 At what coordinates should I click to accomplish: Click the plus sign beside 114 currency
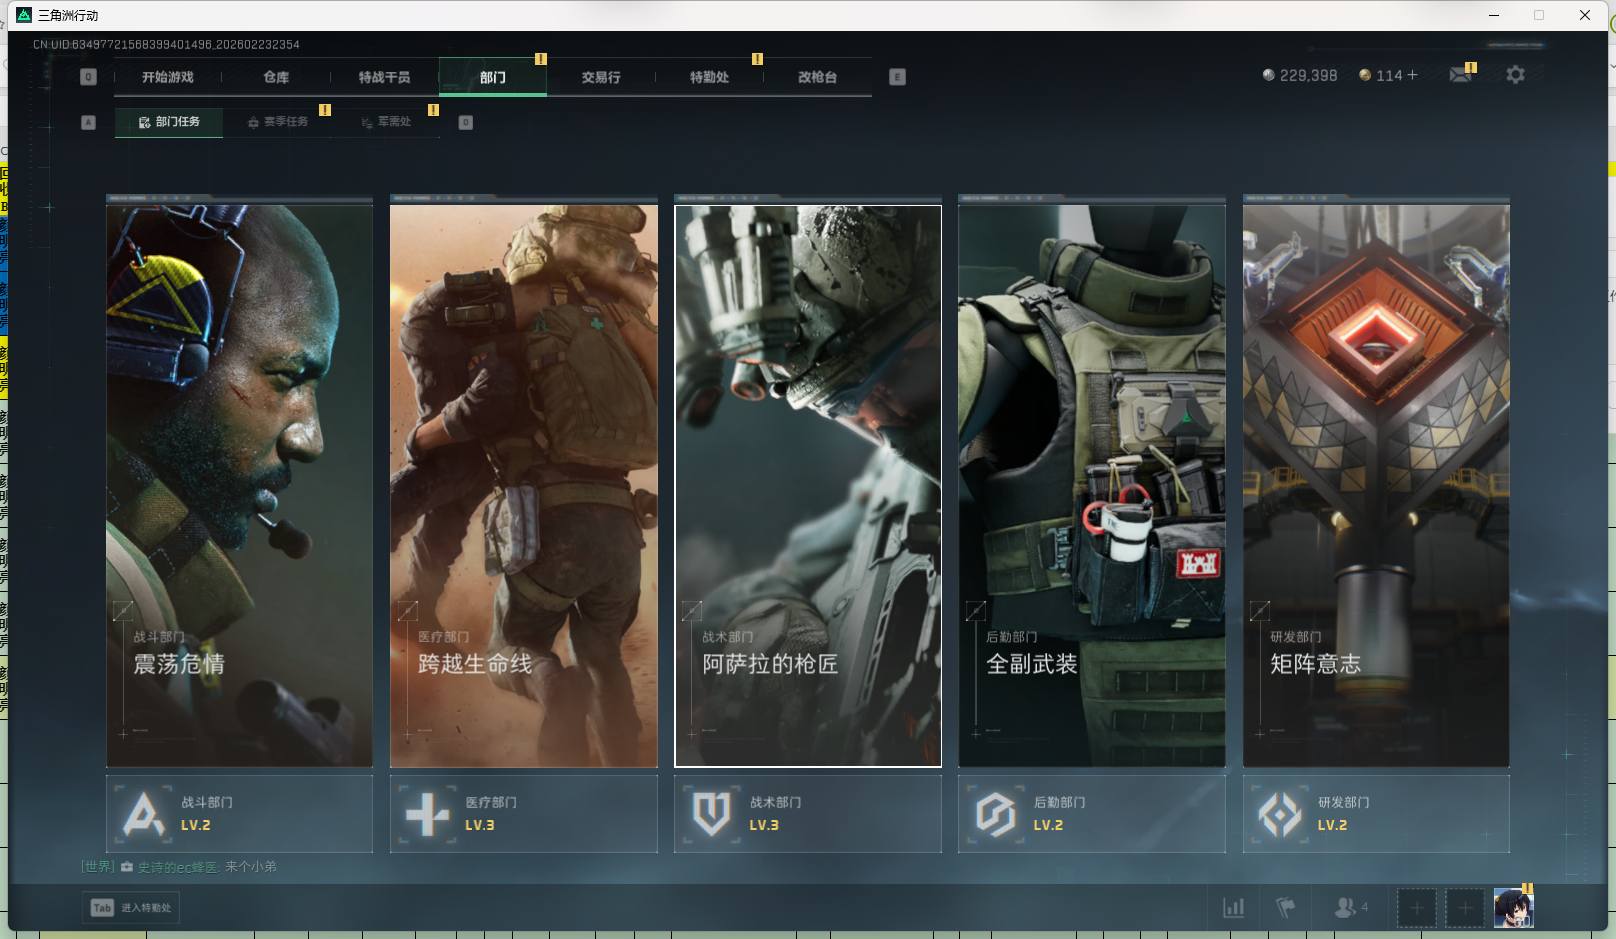coord(1412,75)
